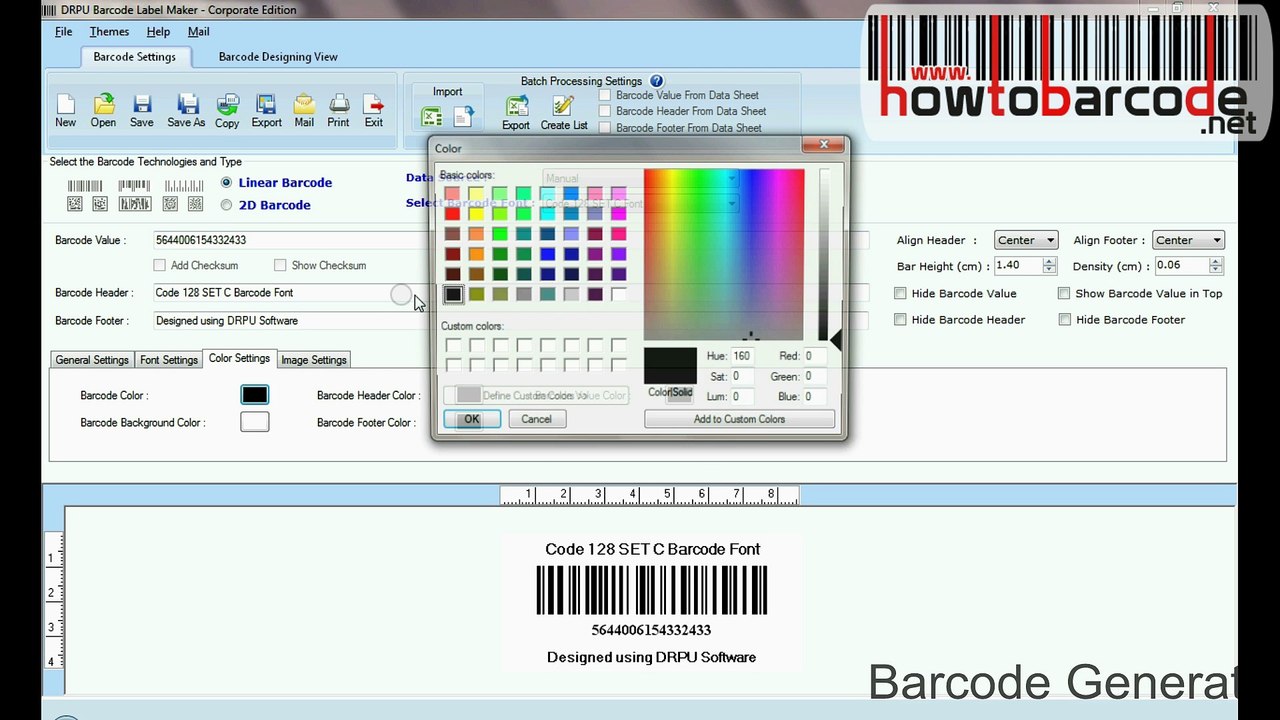Click the New document icon

pos(65,110)
